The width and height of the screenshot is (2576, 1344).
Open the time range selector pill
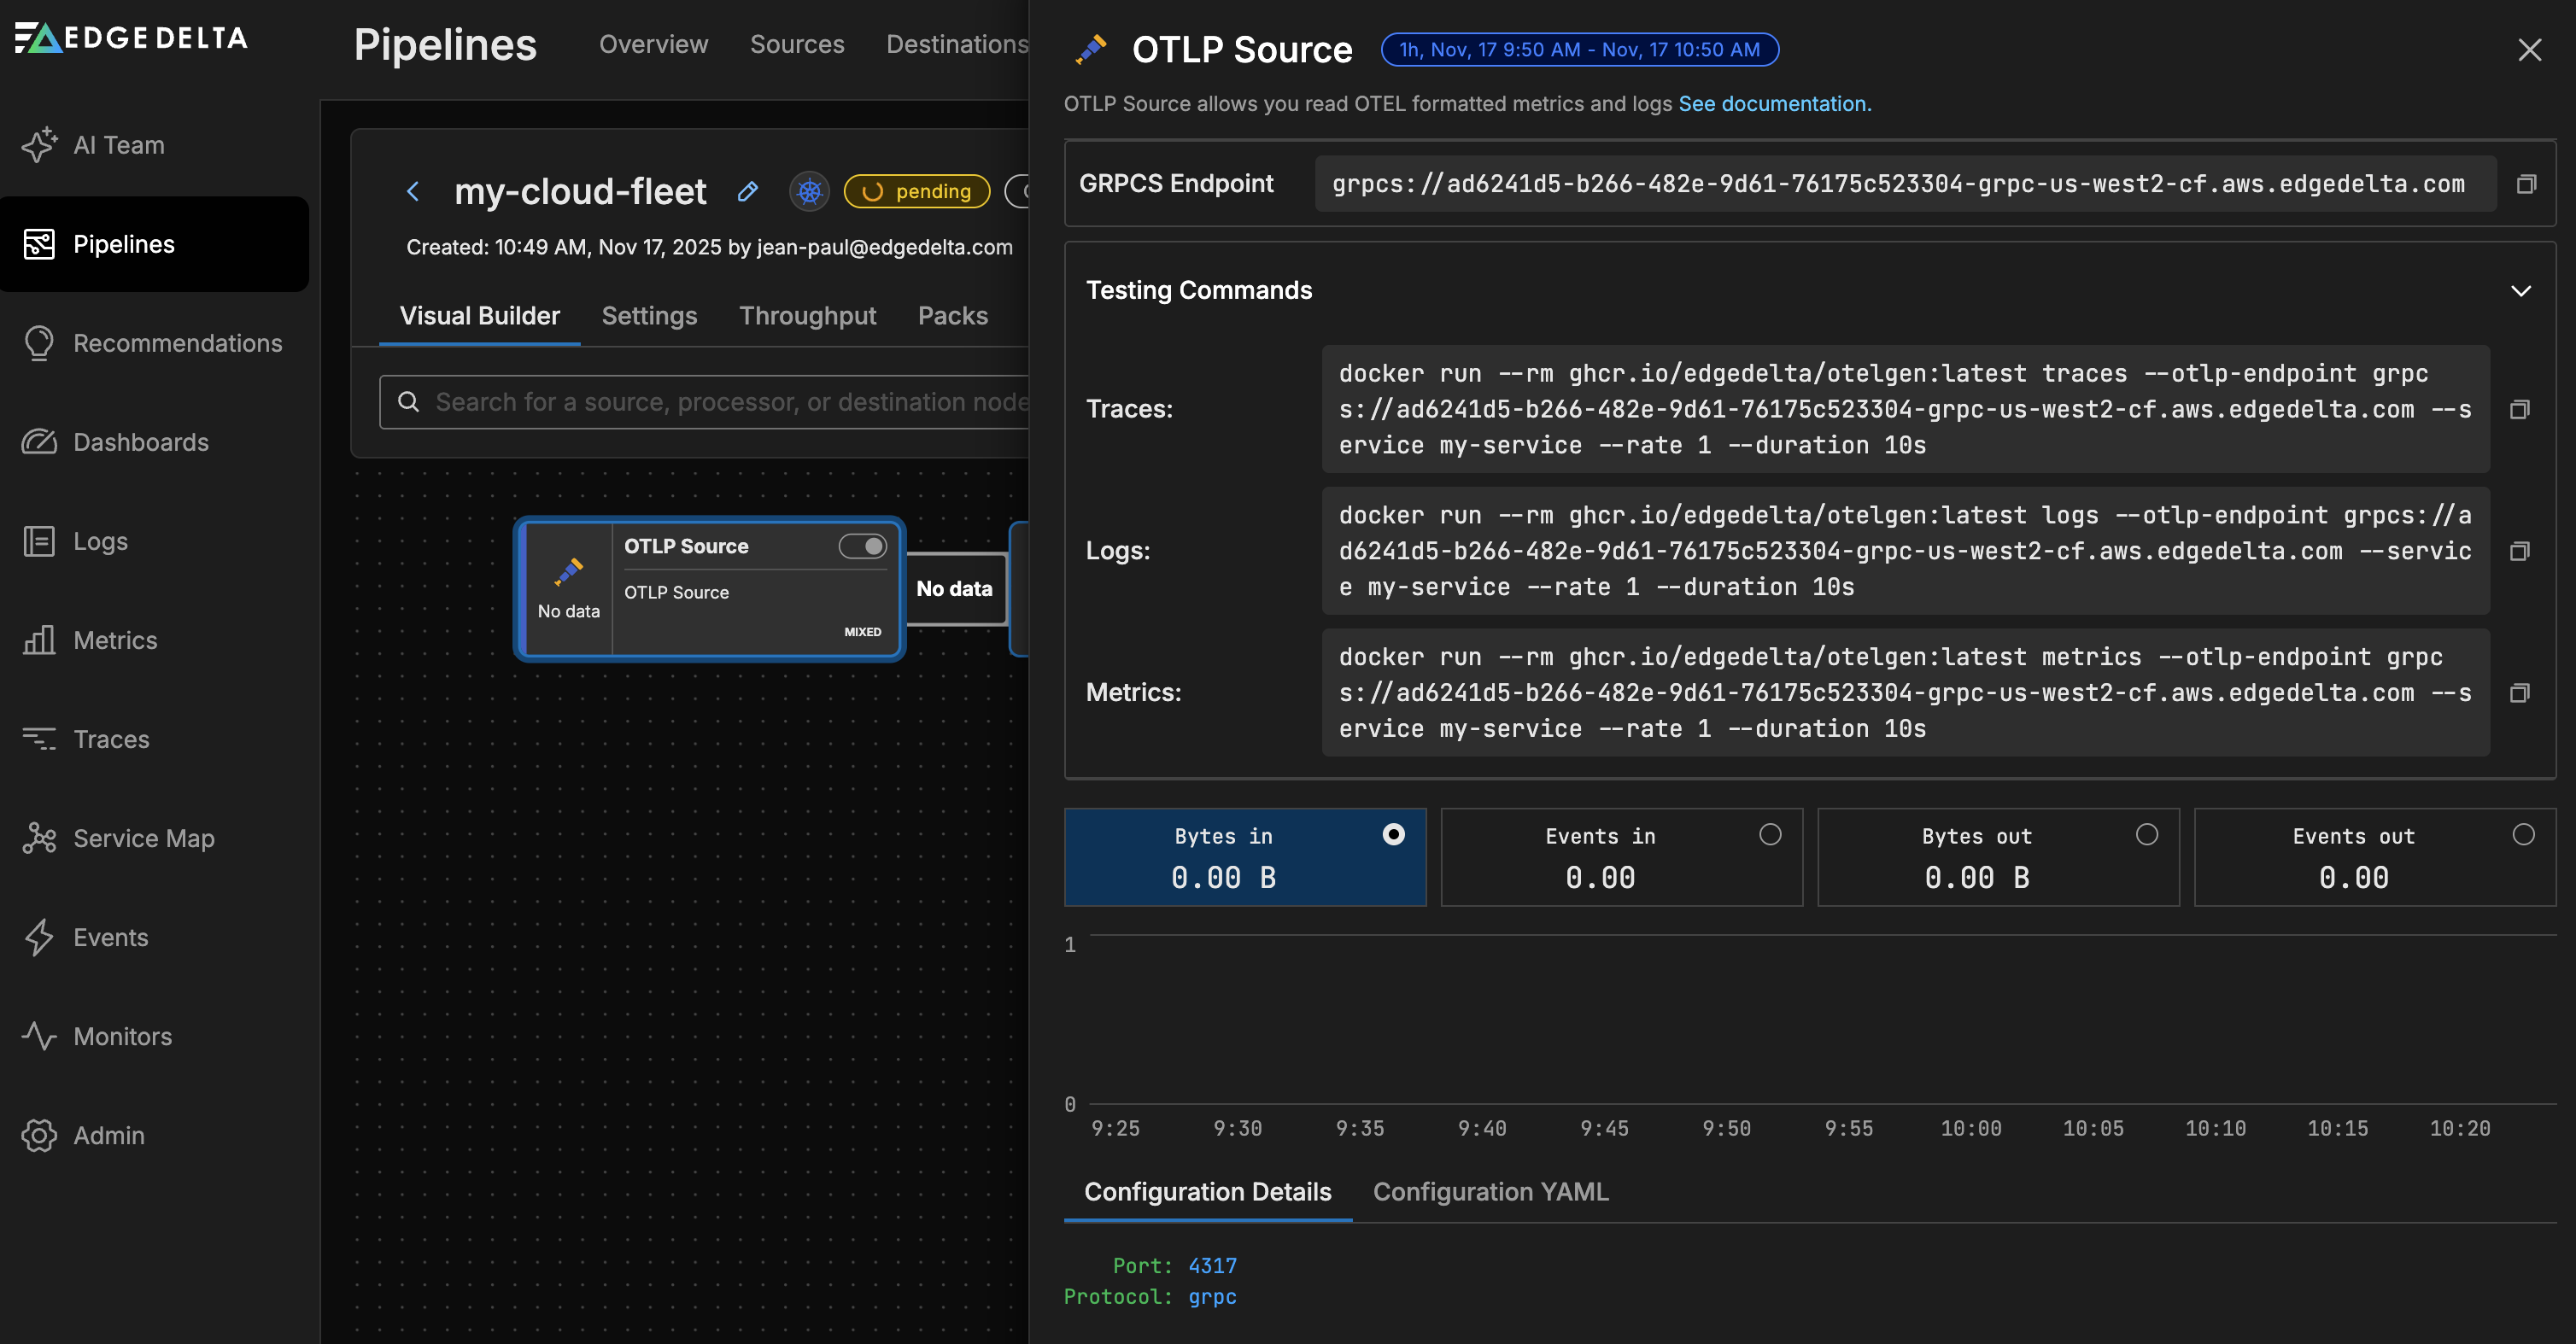tap(1579, 50)
